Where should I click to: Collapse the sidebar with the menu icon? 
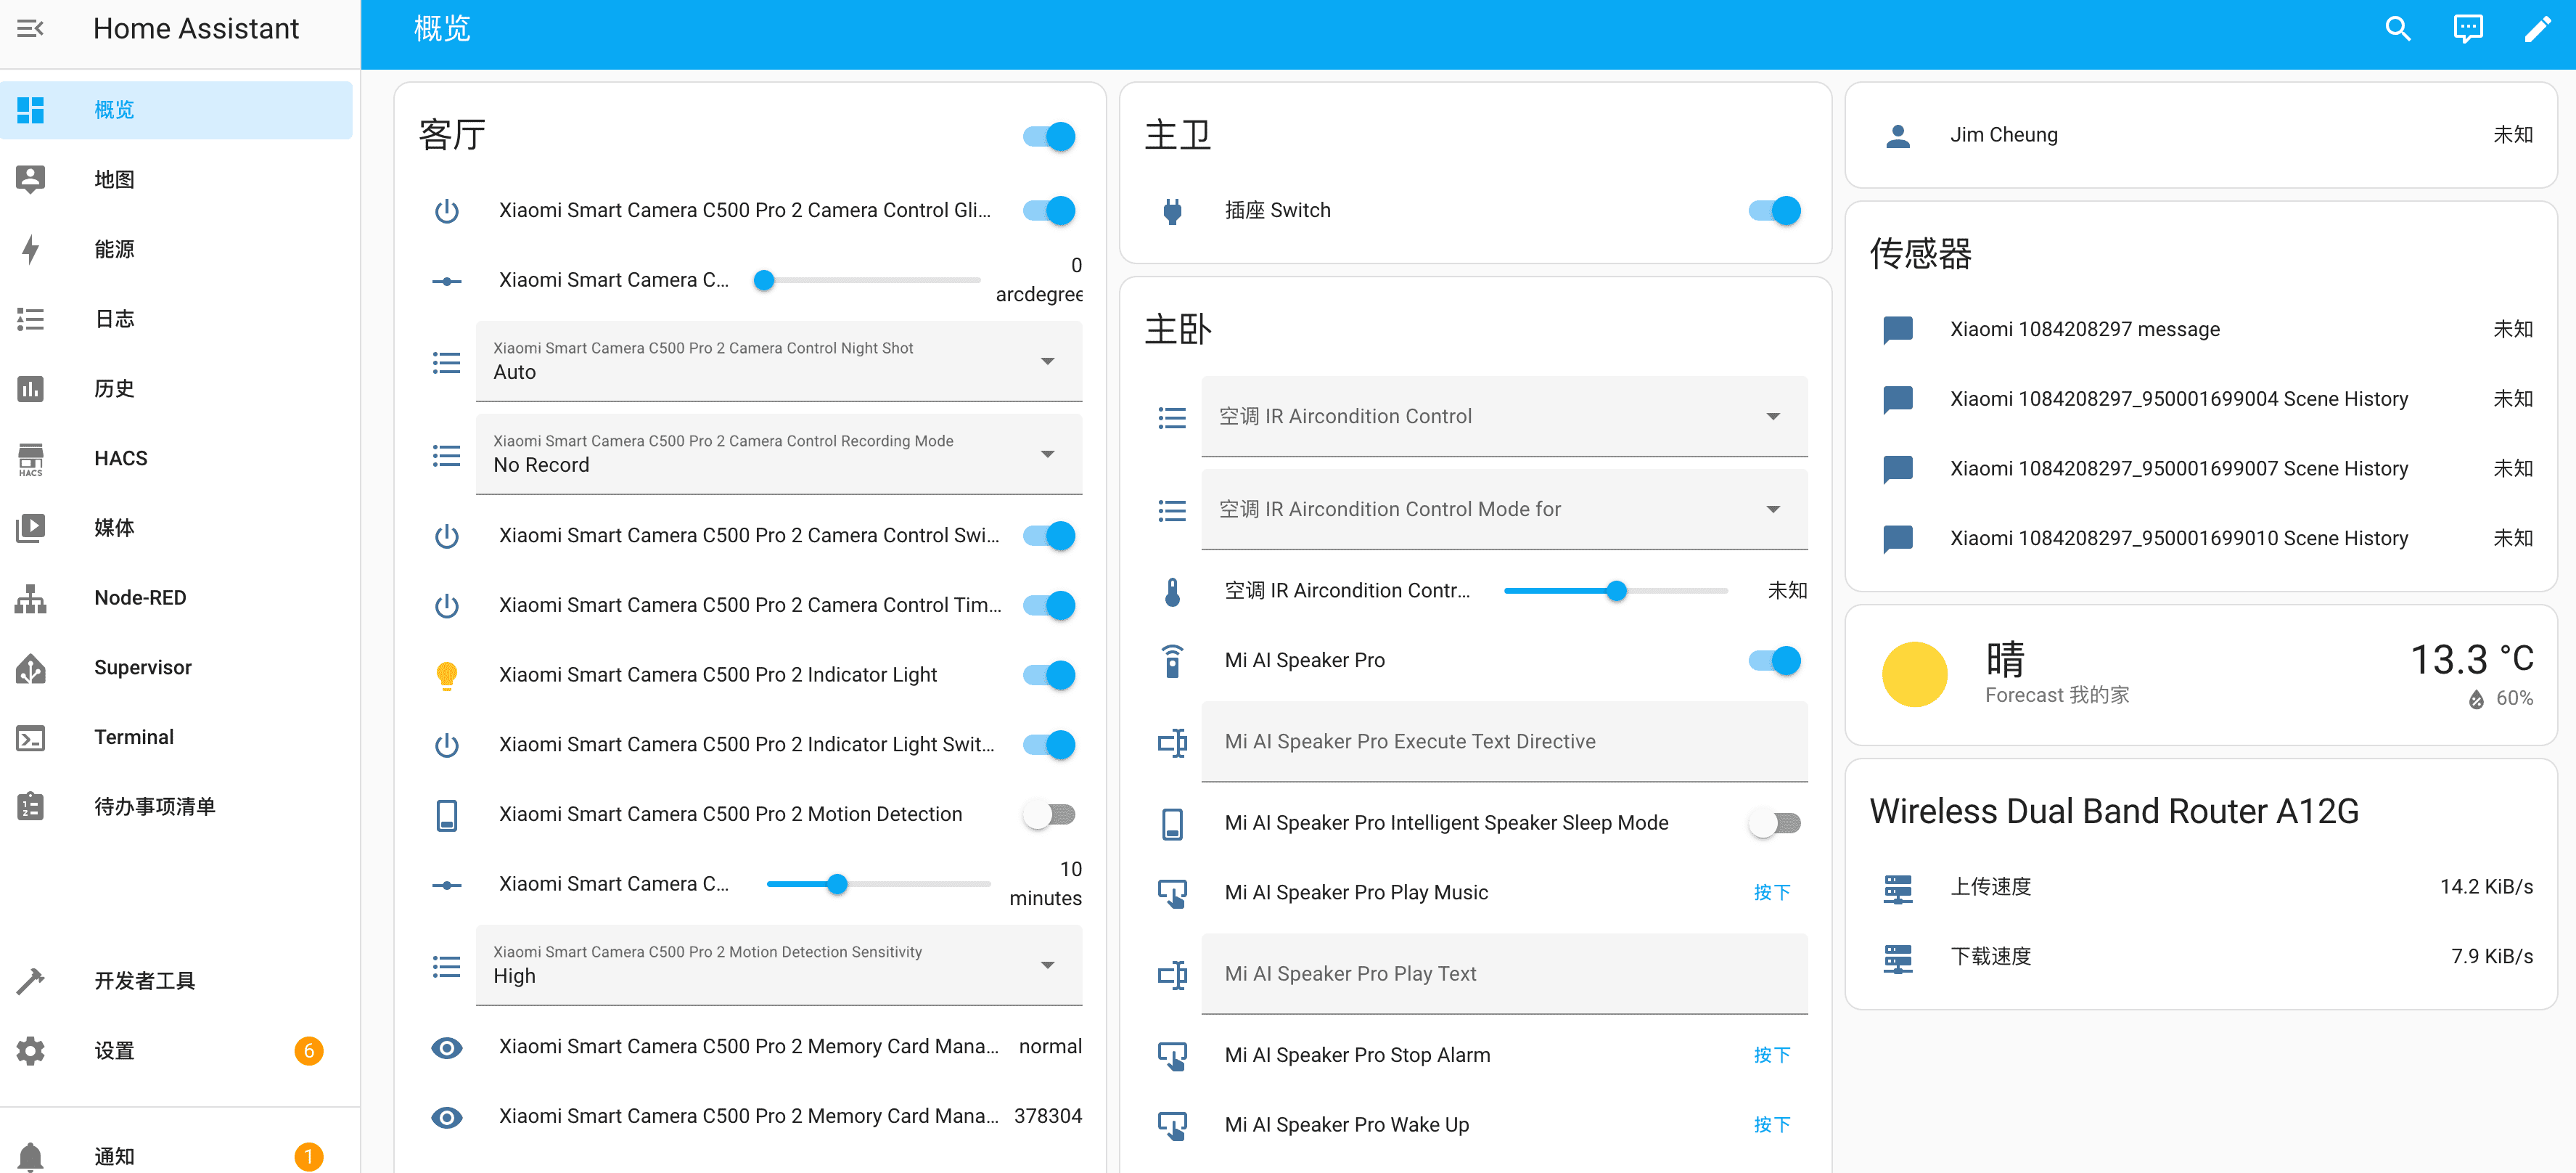point(31,29)
